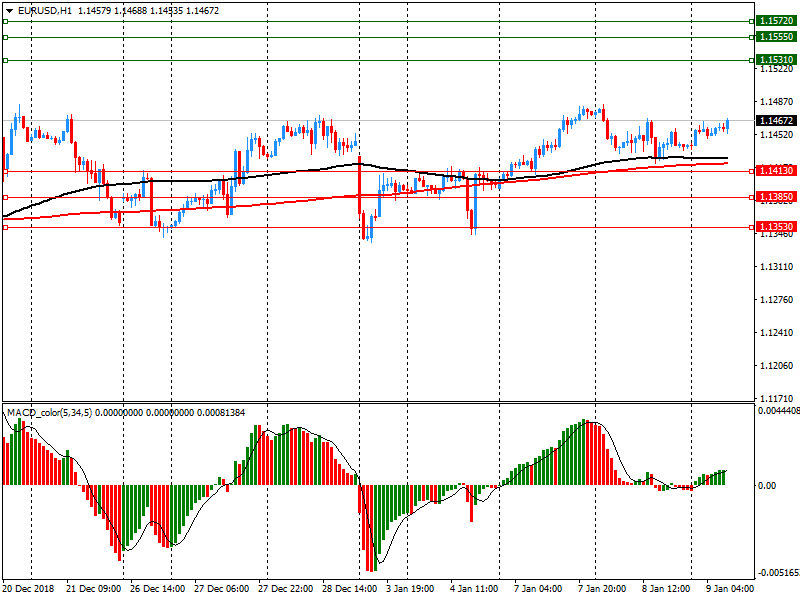Click the 1.15550 price level label
800x600 pixels.
click(775, 37)
